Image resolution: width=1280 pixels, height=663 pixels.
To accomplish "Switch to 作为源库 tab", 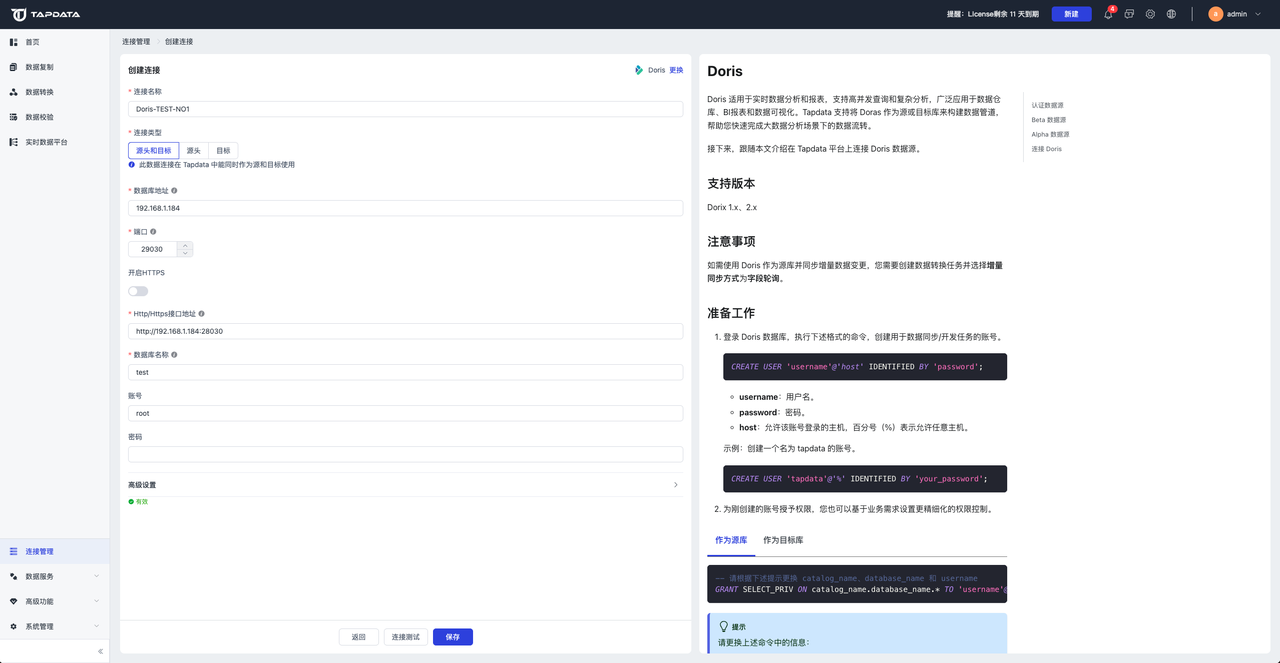I will [731, 540].
